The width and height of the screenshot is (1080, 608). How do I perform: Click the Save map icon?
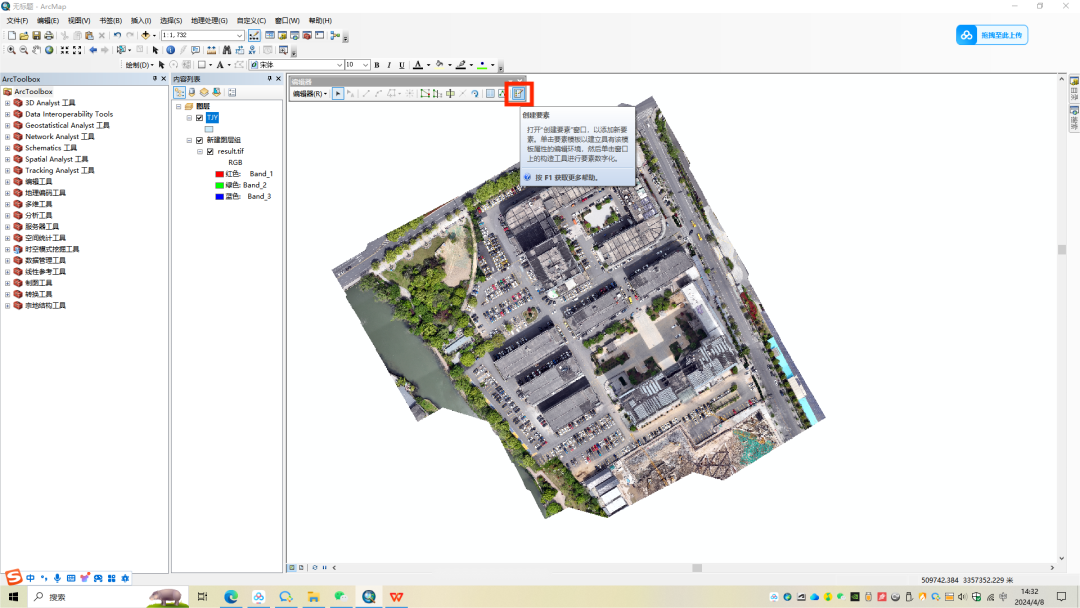[x=37, y=35]
